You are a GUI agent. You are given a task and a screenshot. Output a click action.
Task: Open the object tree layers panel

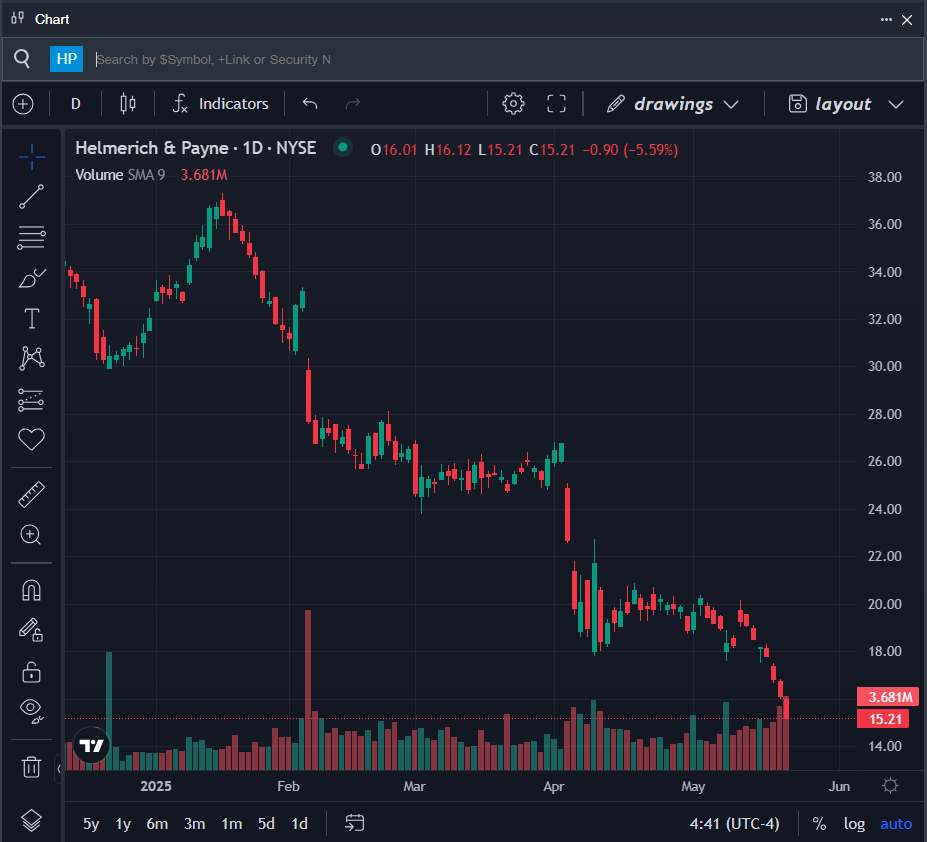(31, 820)
